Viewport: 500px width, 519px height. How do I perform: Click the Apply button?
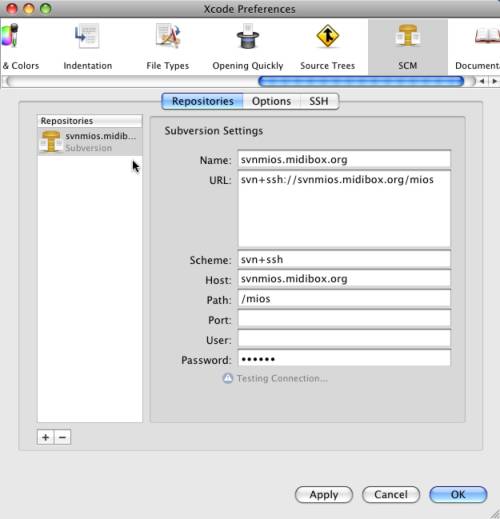[324, 494]
